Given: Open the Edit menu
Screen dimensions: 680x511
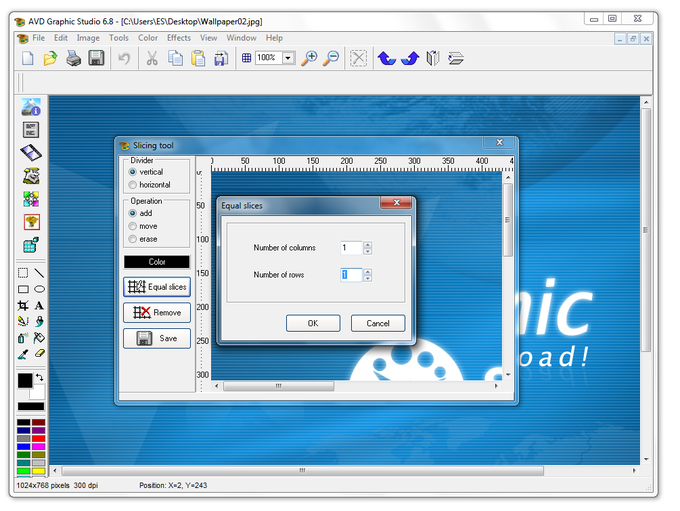Looking at the screenshot, I should [x=61, y=38].
